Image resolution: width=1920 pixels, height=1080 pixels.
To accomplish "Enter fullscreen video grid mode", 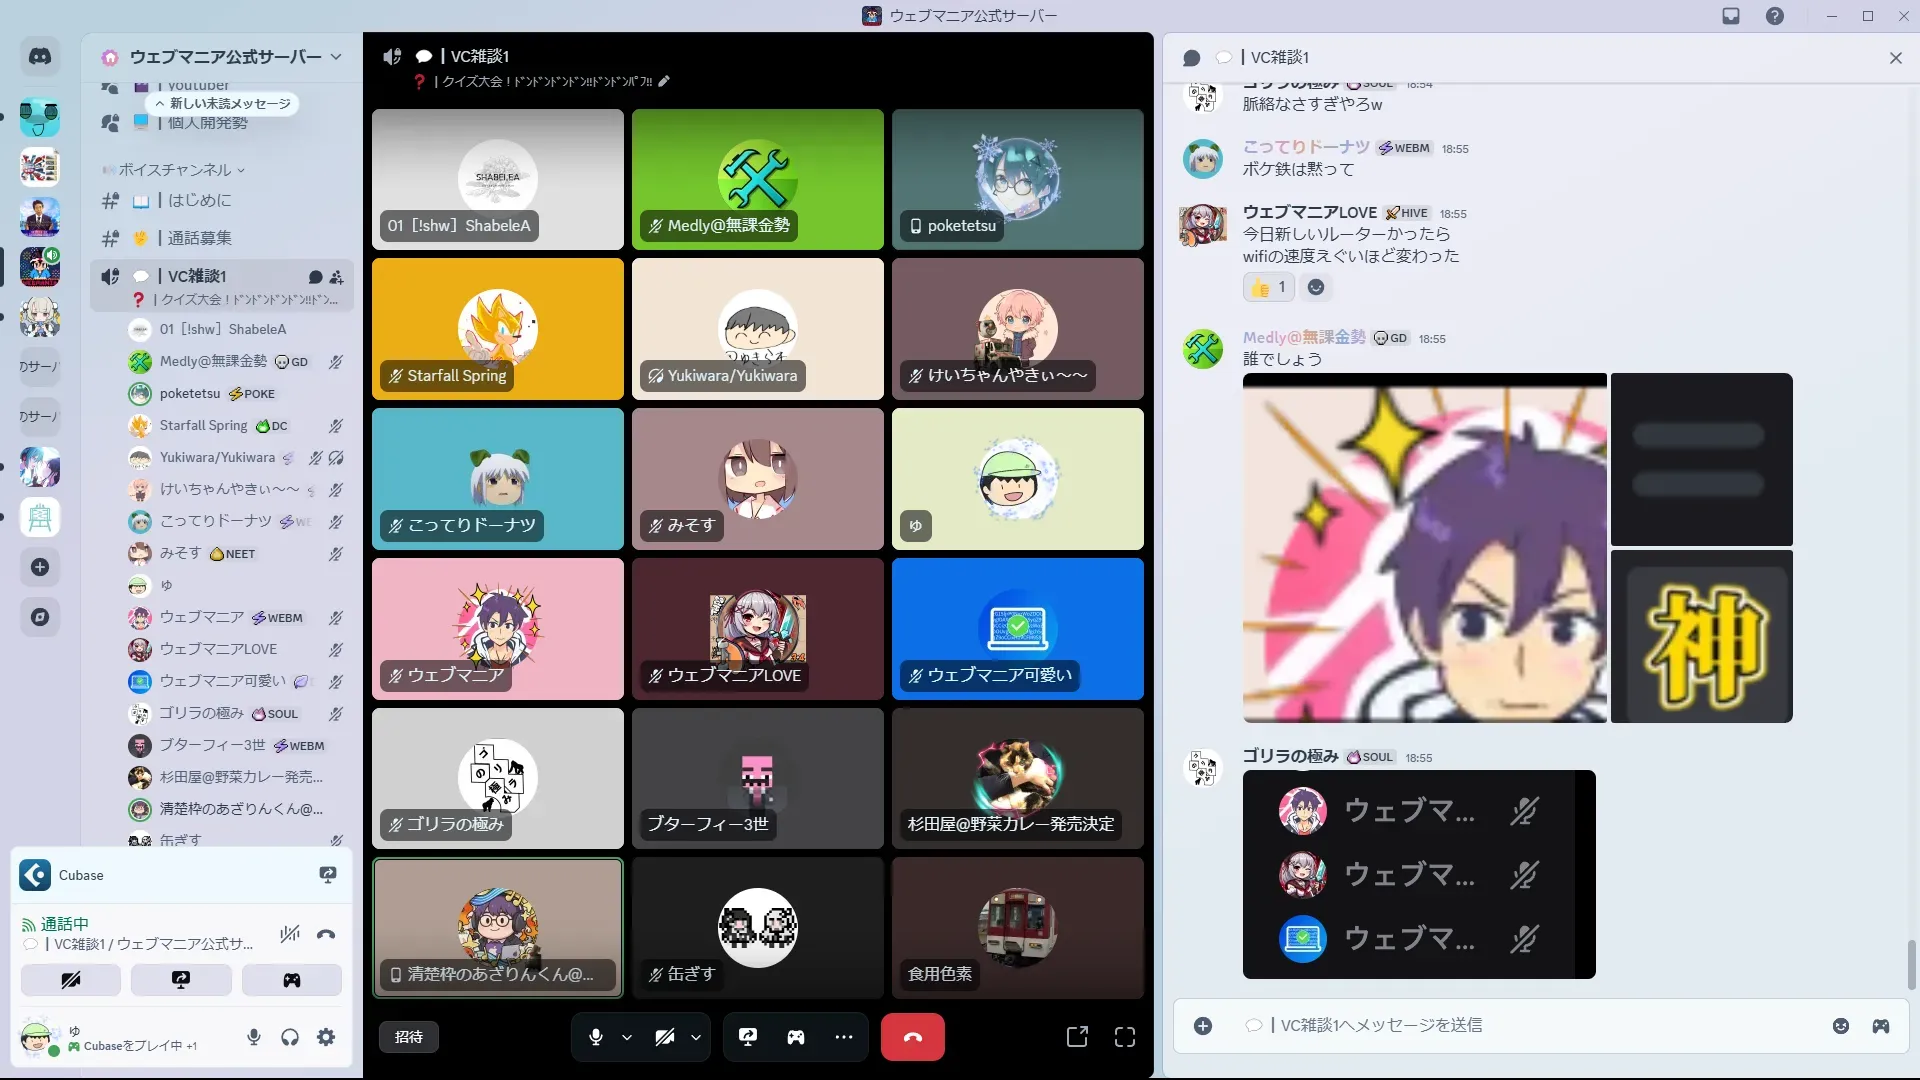I will click(1125, 1037).
